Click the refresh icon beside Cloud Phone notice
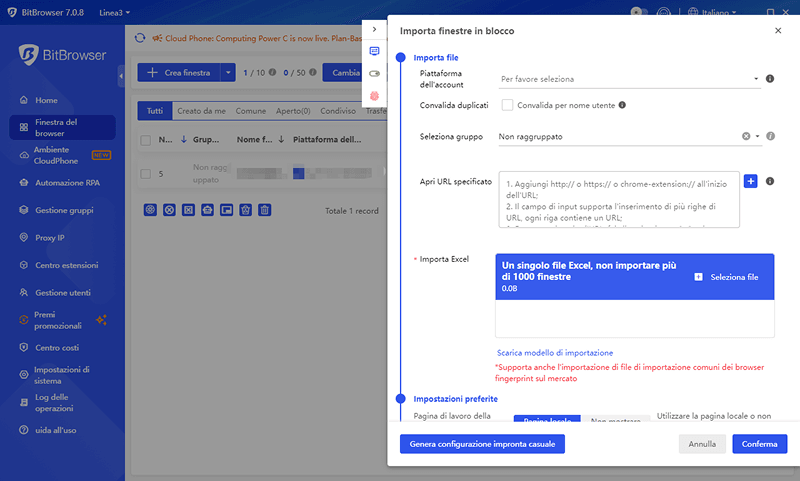The image size is (800, 481). 140,39
